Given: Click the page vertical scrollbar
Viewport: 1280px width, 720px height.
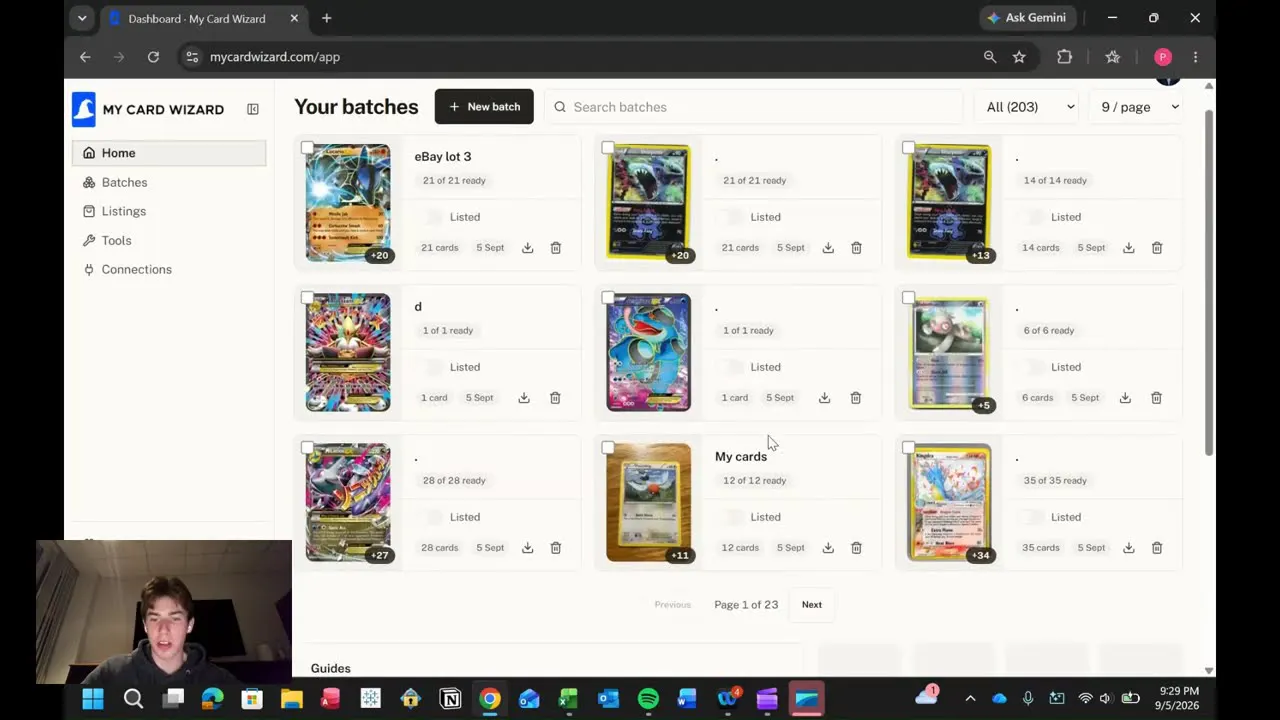Looking at the screenshot, I should click(x=1209, y=285).
